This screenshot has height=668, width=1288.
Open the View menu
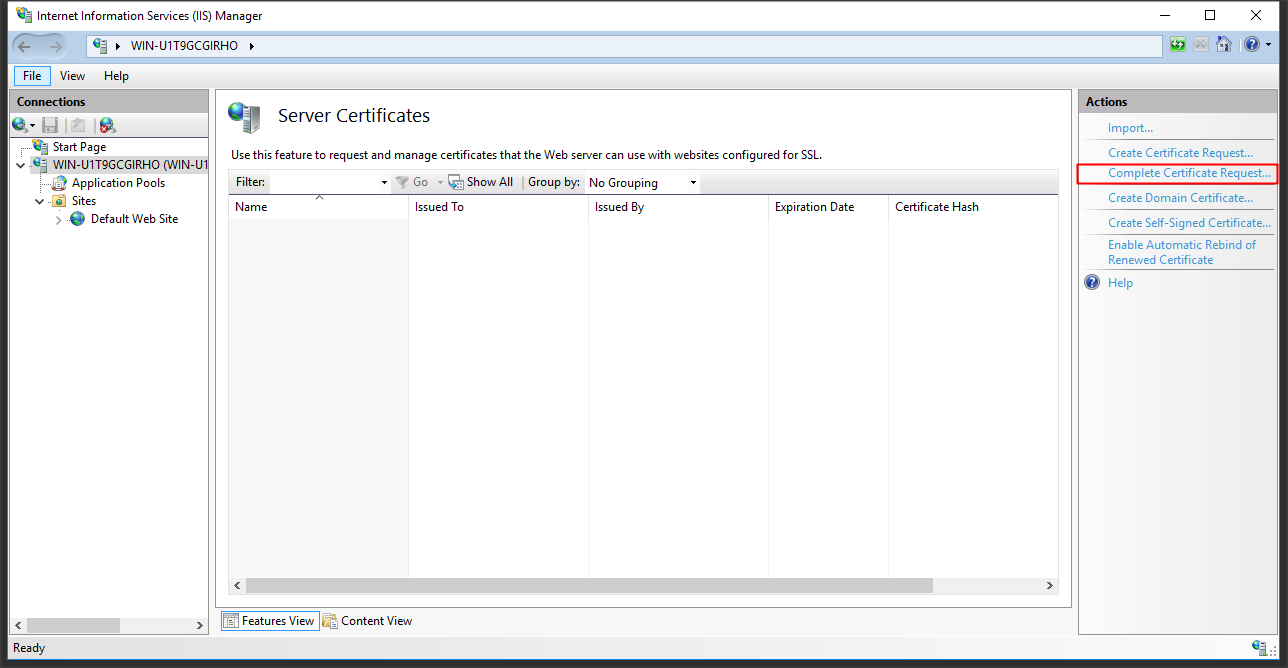[x=72, y=76]
